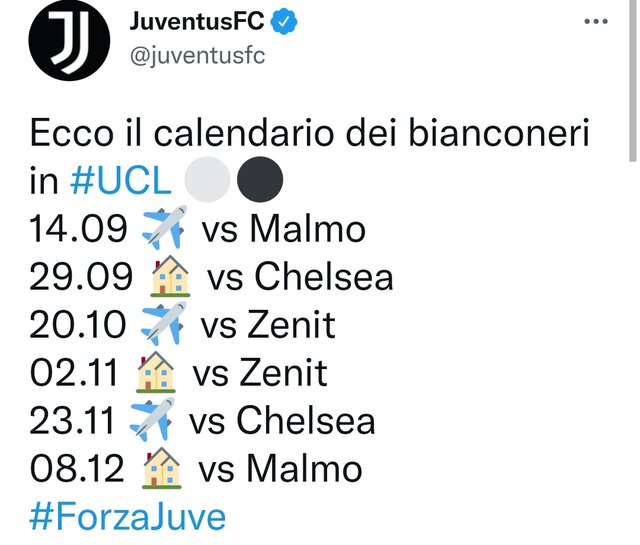Viewport: 640px width, 545px height.
Task: Click the vertical scrollbar on the right edge
Action: pos(632,82)
